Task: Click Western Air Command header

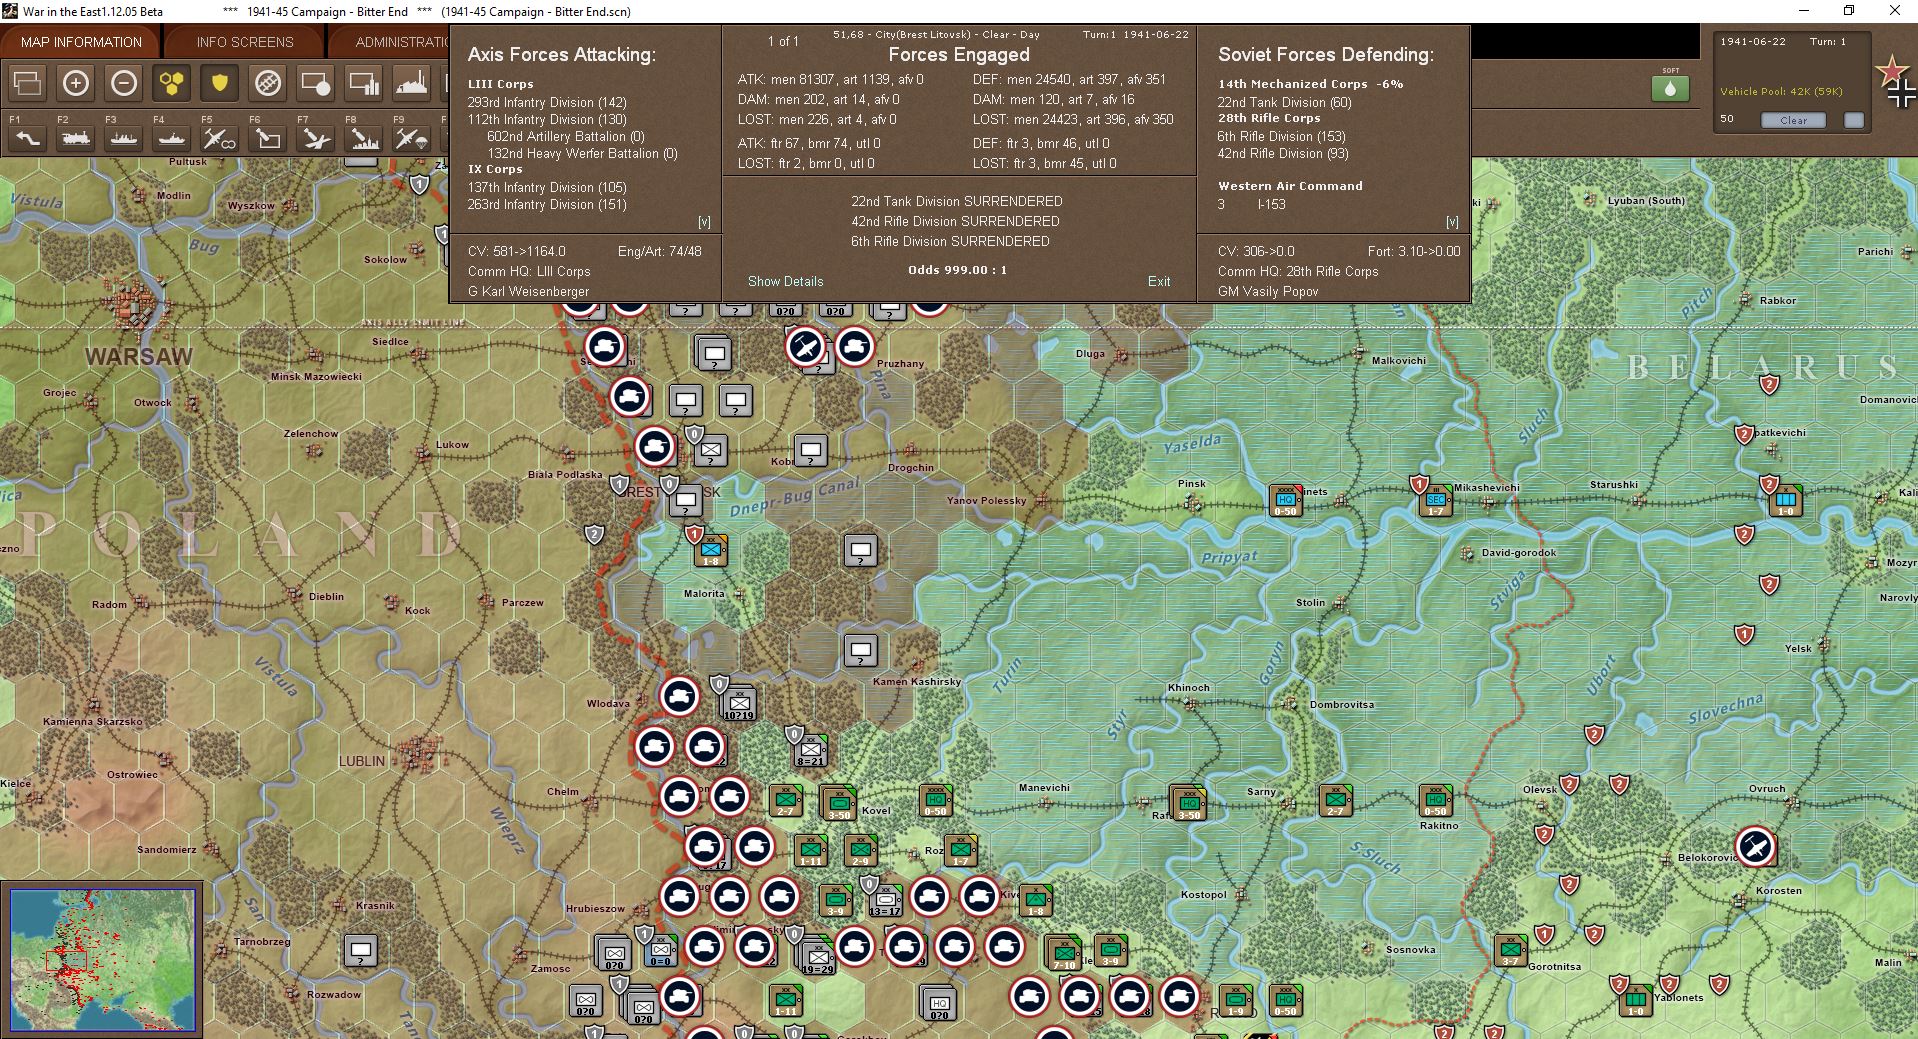Action: tap(1290, 186)
